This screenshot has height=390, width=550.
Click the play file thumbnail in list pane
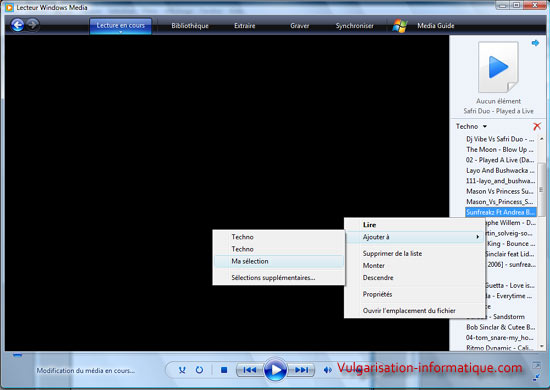pyautogui.click(x=498, y=67)
